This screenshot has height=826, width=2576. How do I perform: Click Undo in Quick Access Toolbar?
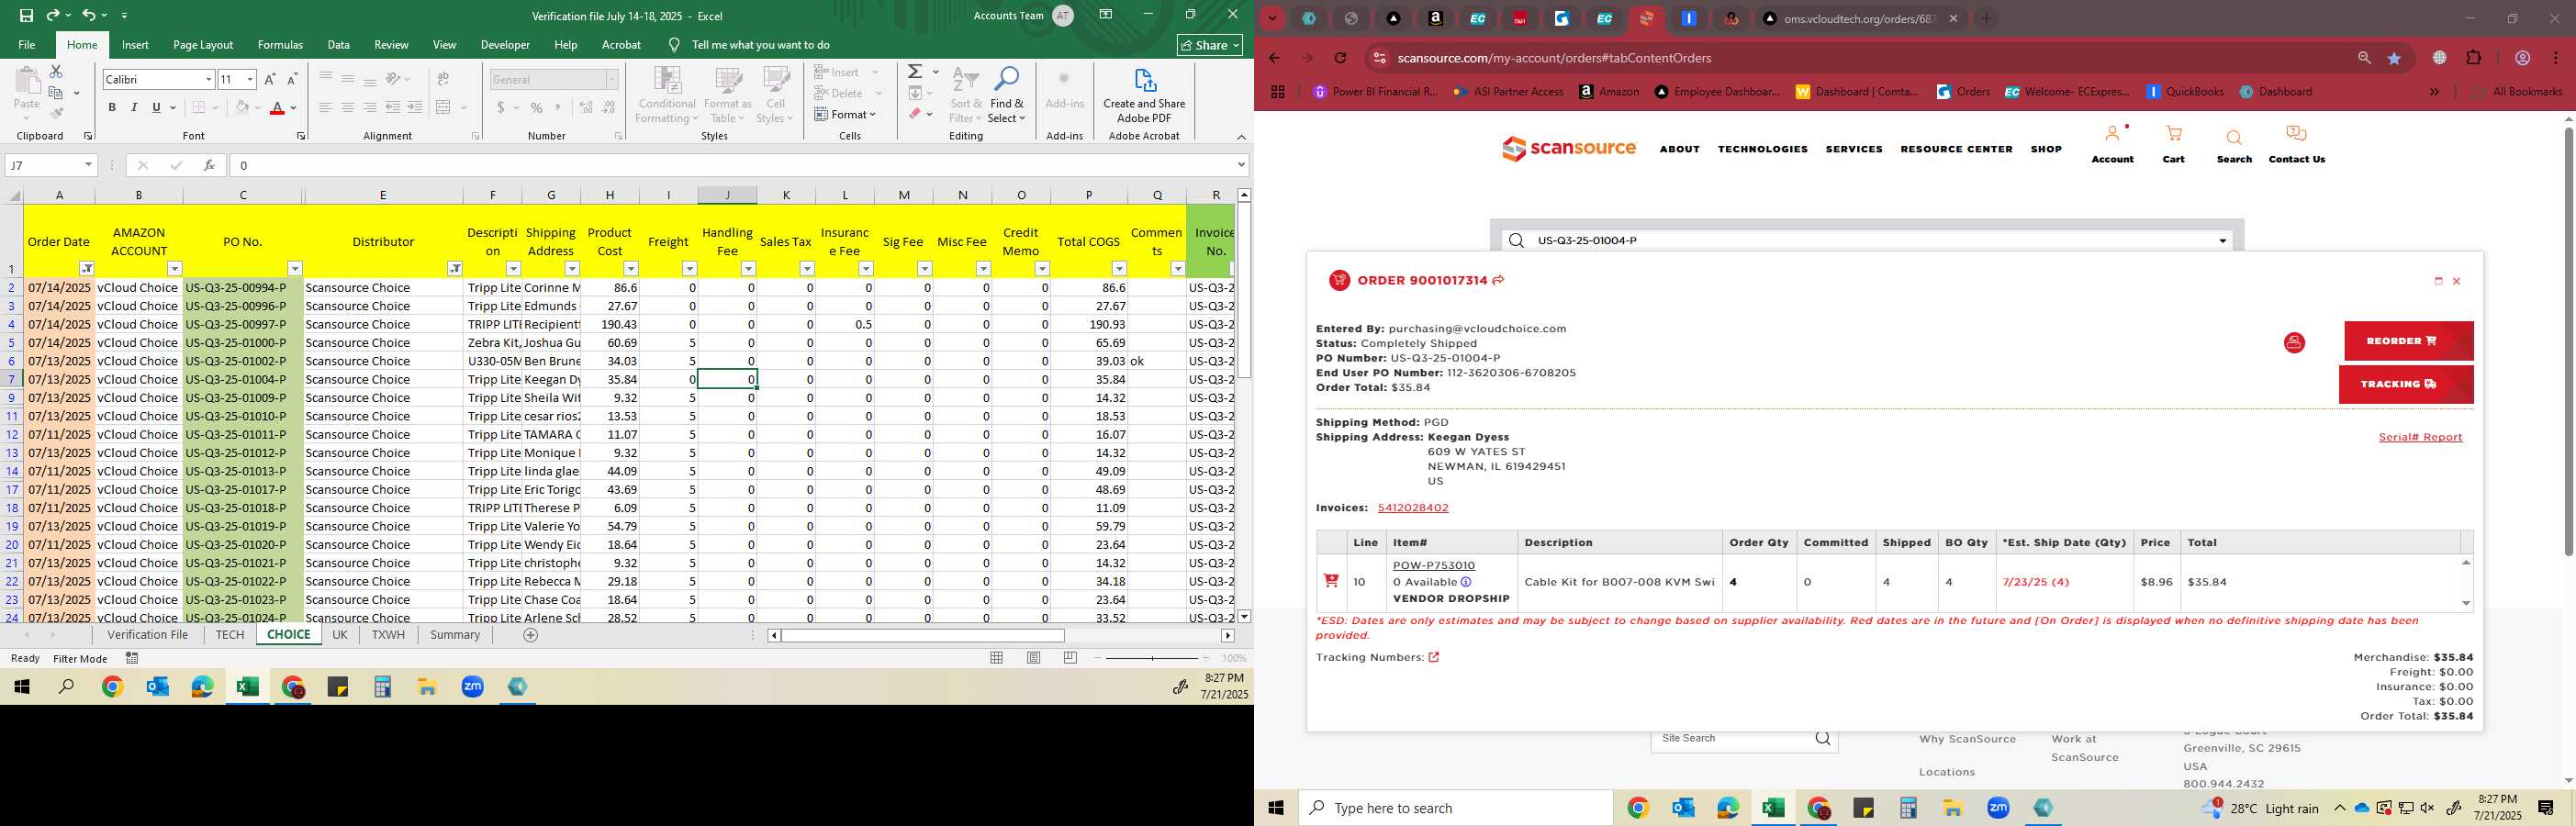89,15
